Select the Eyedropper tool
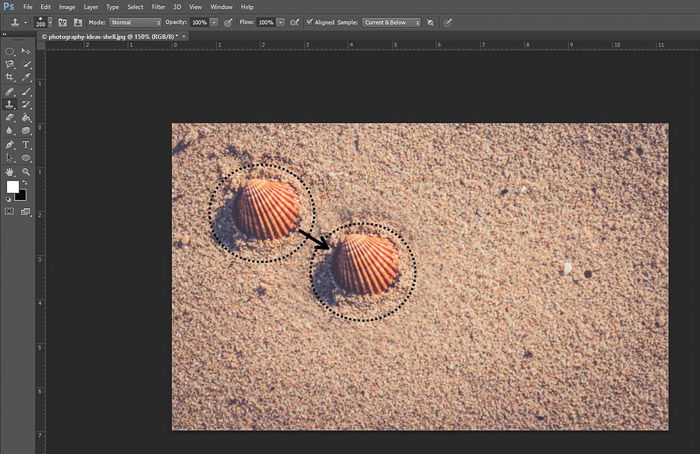Screen dimensions: 700x454 click(x=26, y=77)
